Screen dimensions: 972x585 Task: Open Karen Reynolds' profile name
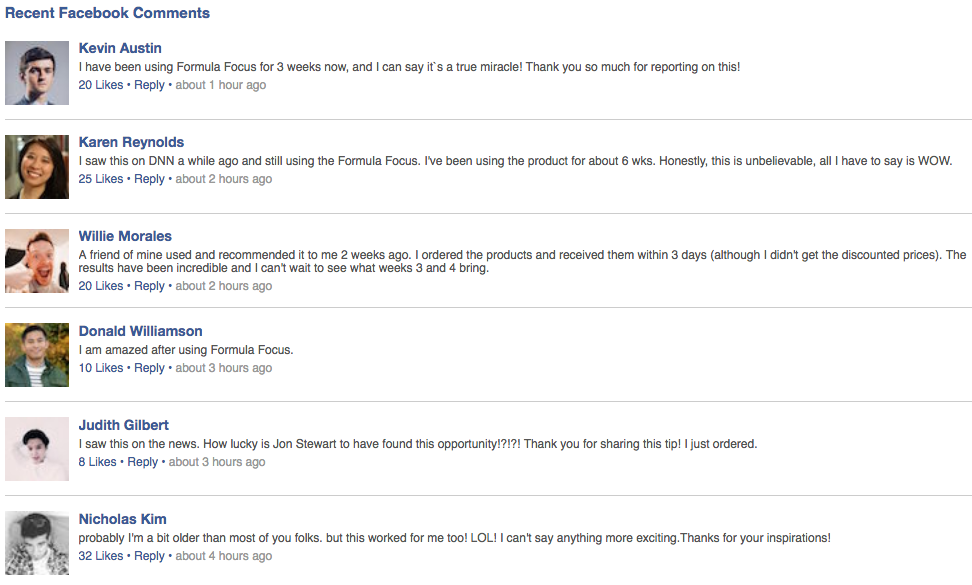pos(131,141)
